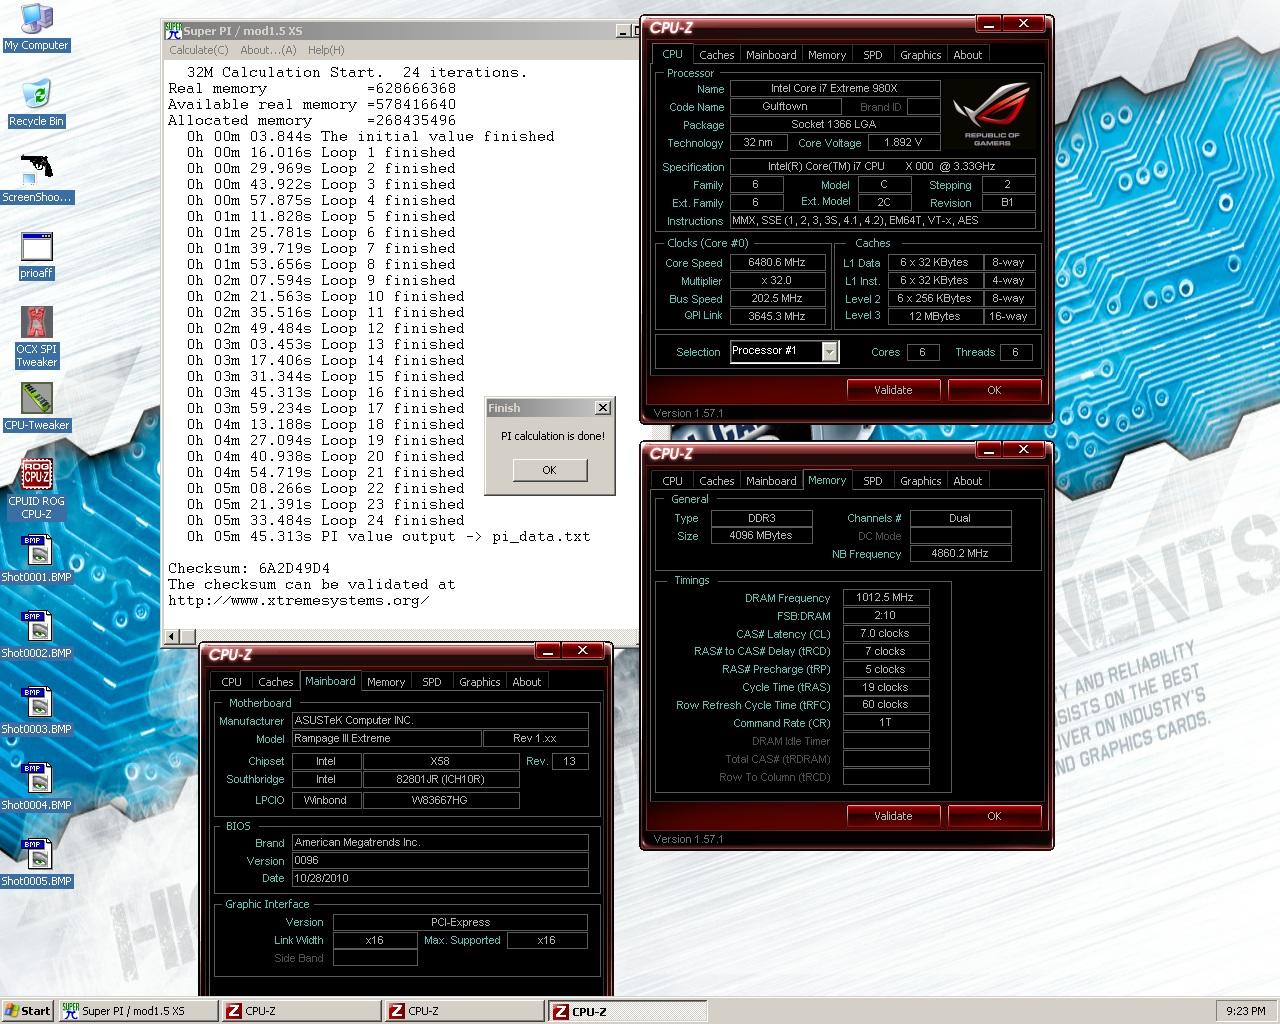This screenshot has width=1280, height=1024.
Task: Open the Graphics tab in the CPU window
Action: point(920,55)
